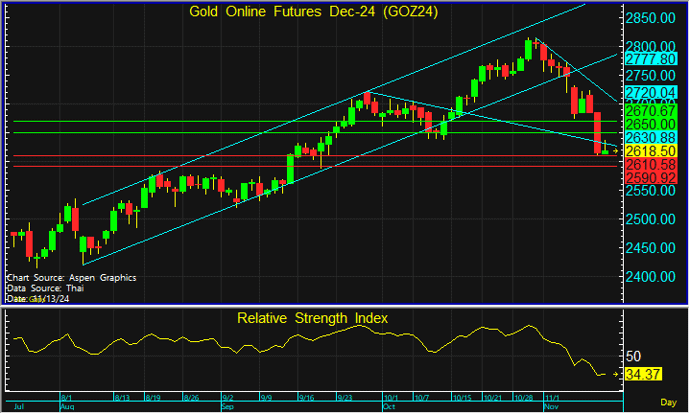The height and width of the screenshot is (414, 690).
Task: Select the Aug month label on time axis
Action: tap(68, 407)
